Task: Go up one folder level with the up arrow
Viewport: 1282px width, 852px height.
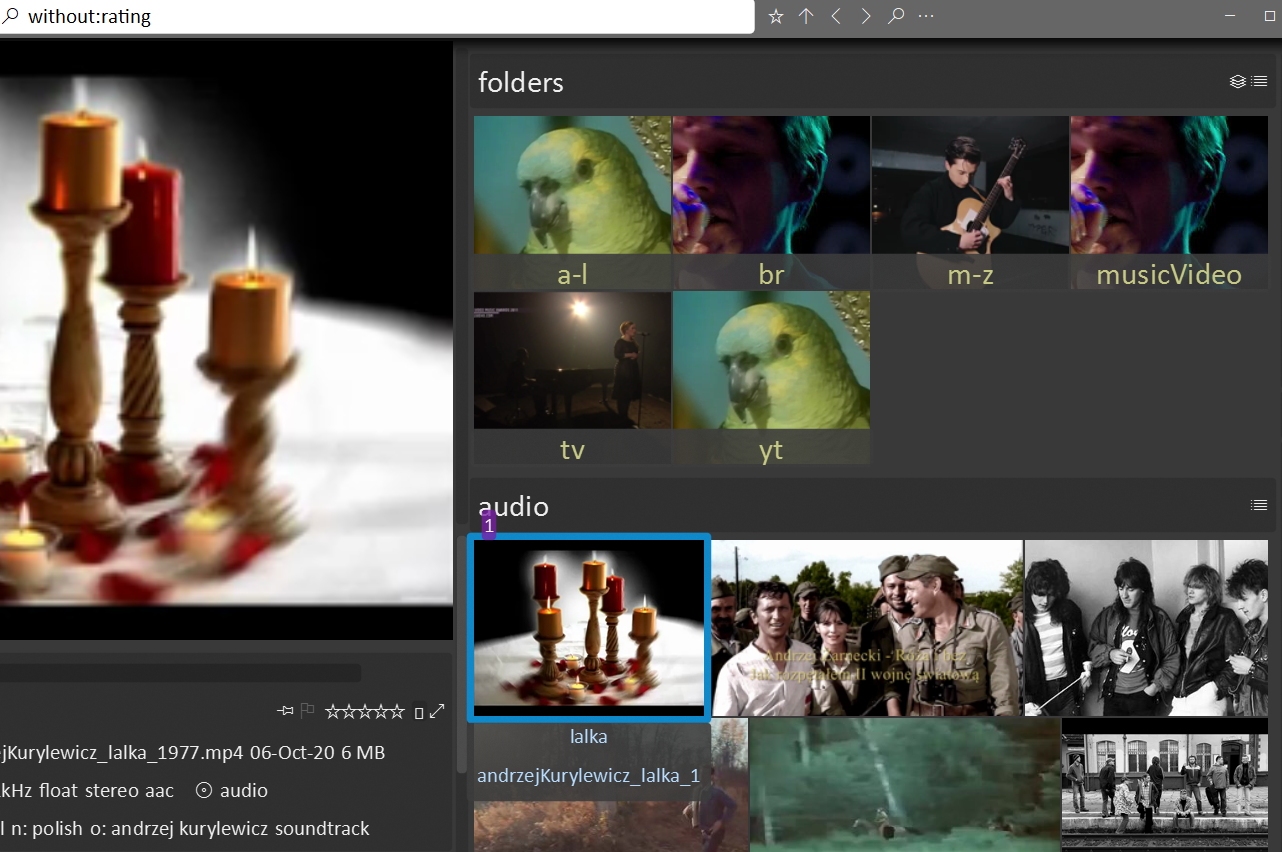Action: 806,16
